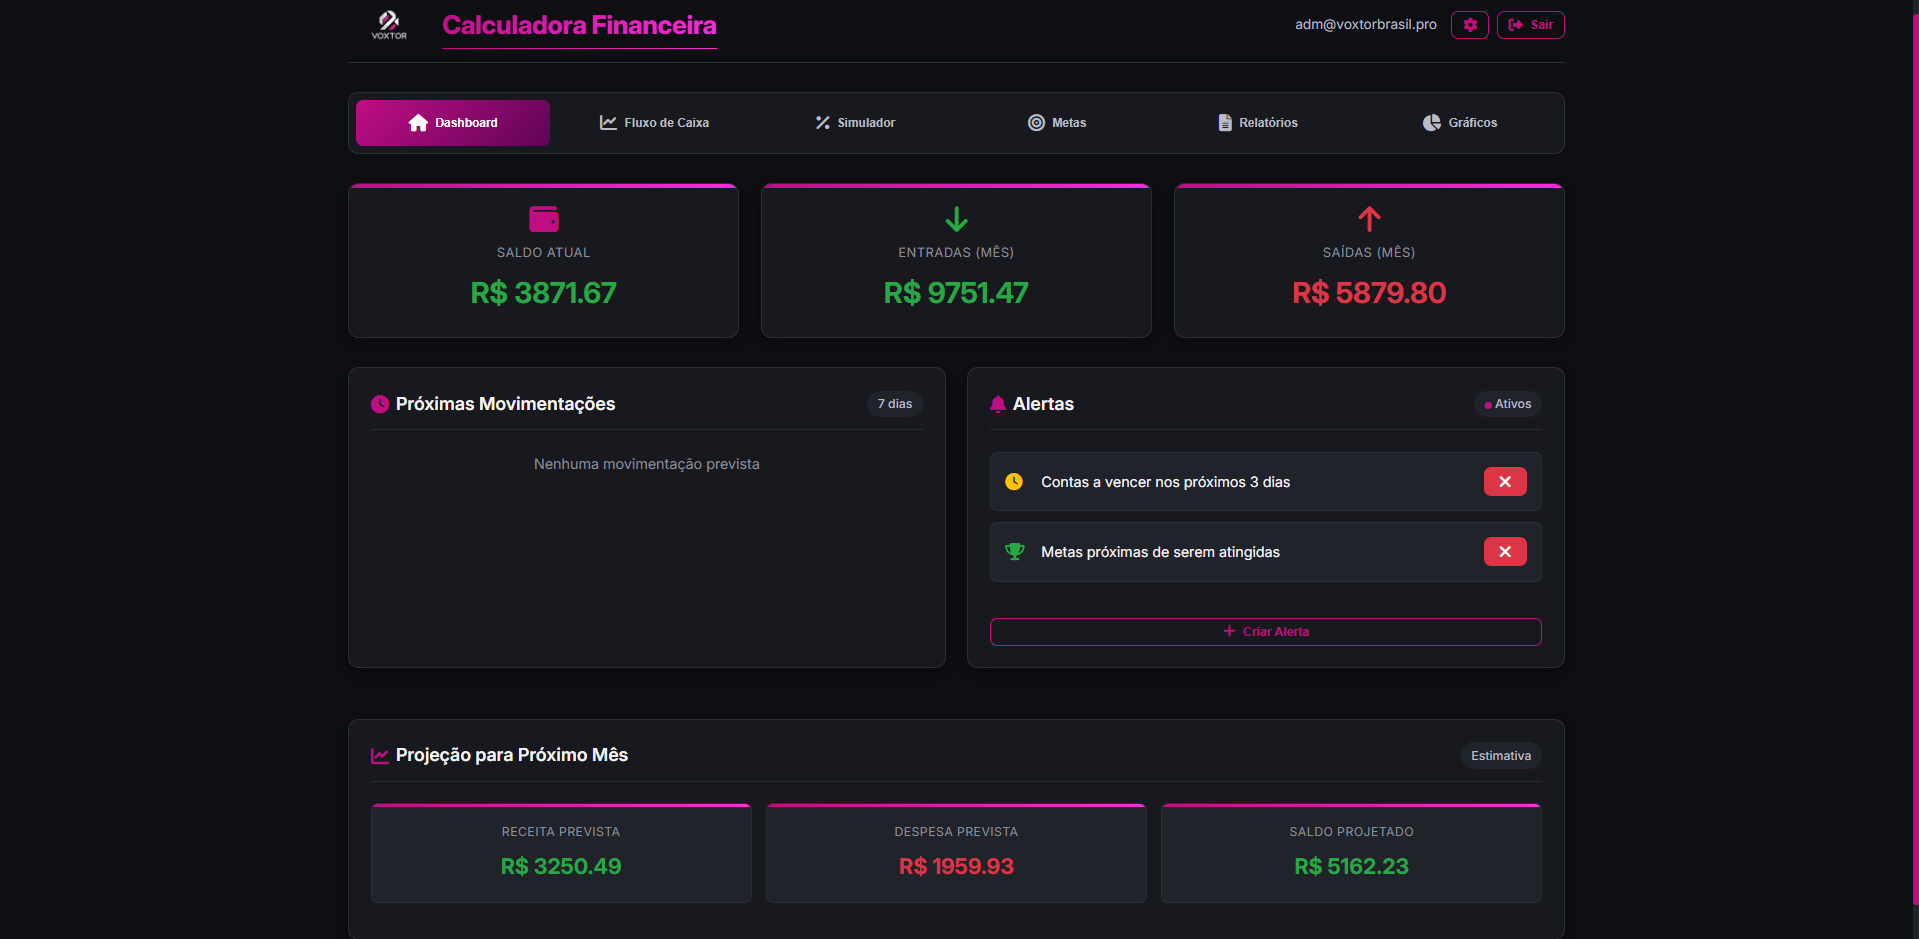
Task: Click the Criar Alerta button
Action: click(x=1264, y=631)
